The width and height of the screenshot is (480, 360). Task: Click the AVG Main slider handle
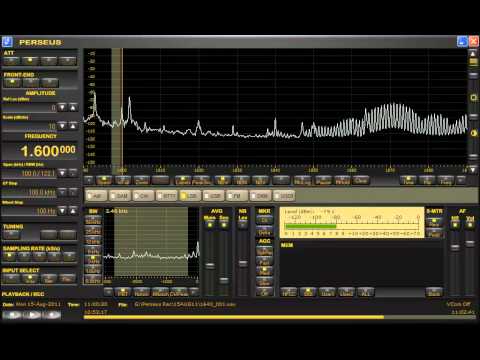point(210,266)
